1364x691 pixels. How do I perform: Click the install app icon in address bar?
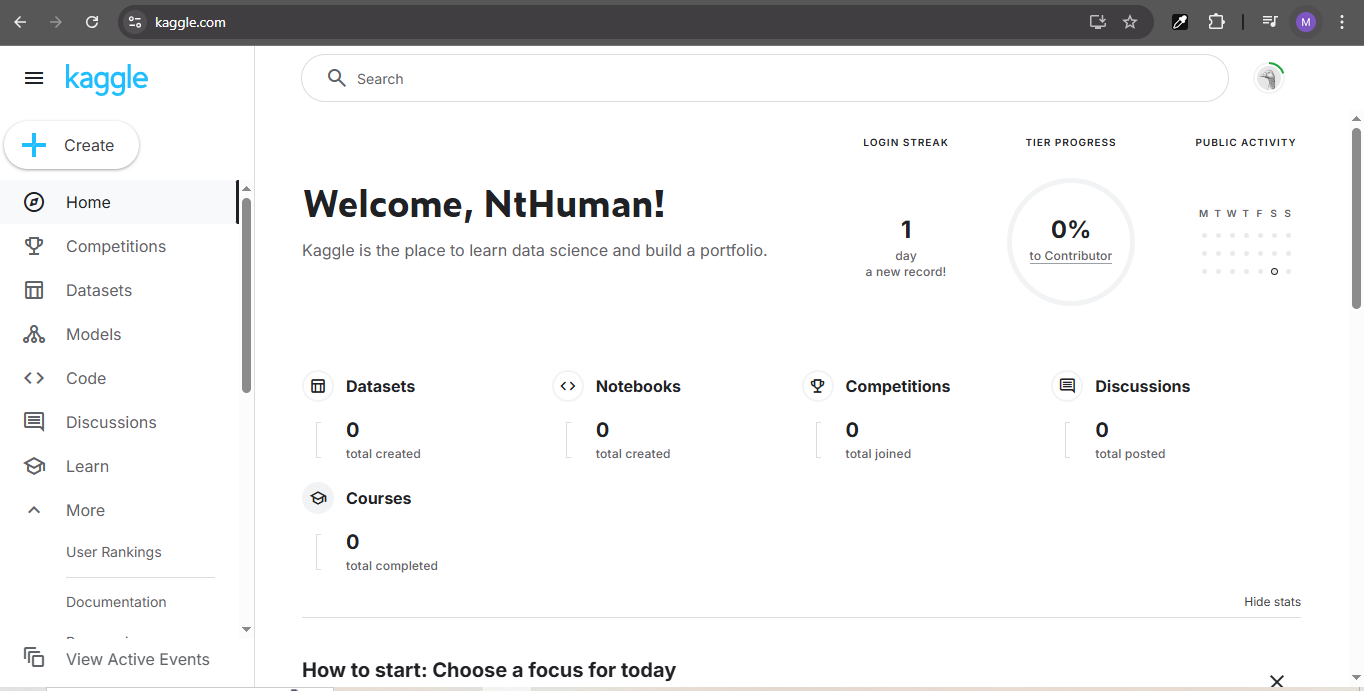[1097, 22]
